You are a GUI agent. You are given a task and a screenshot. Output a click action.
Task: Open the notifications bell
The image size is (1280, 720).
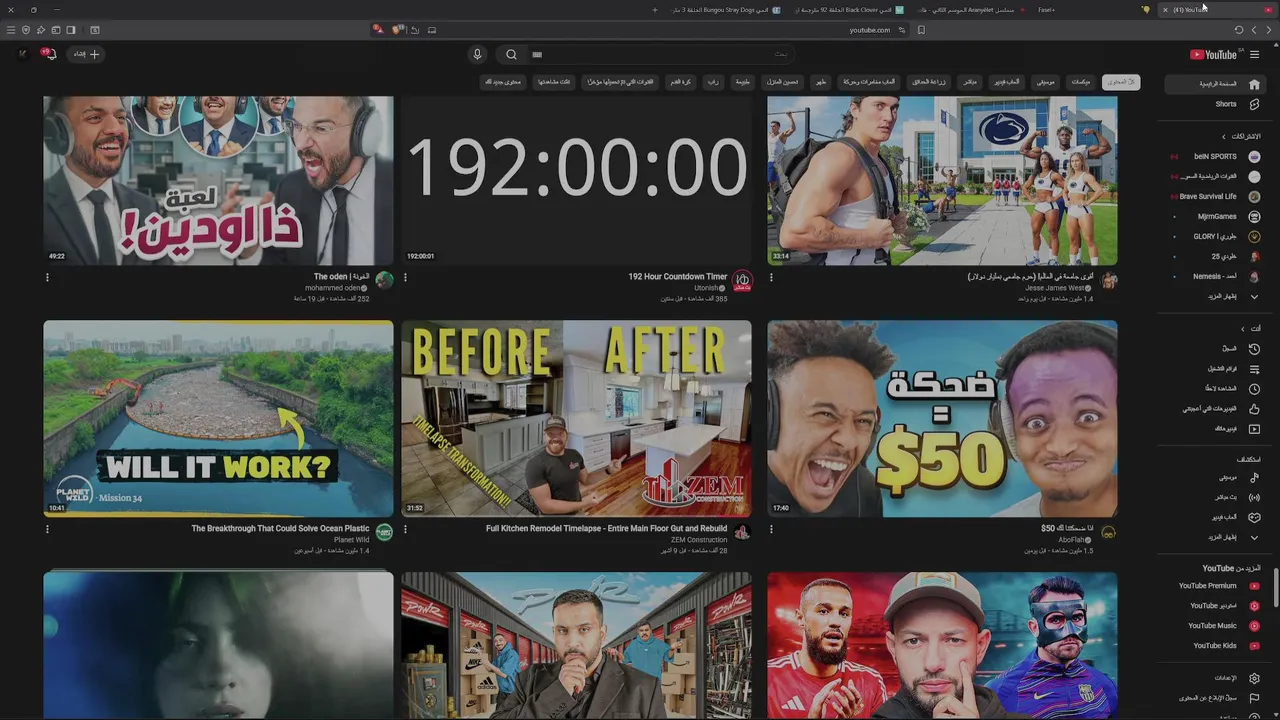[50, 55]
